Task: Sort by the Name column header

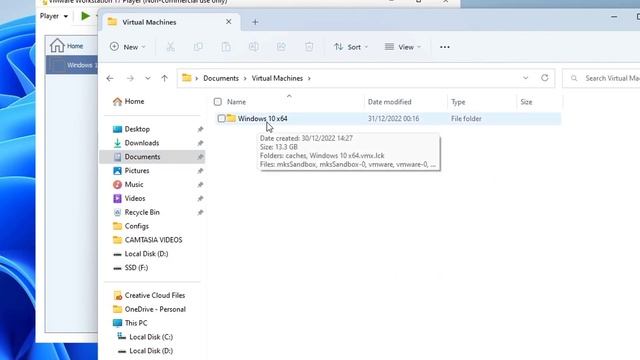Action: (236, 102)
